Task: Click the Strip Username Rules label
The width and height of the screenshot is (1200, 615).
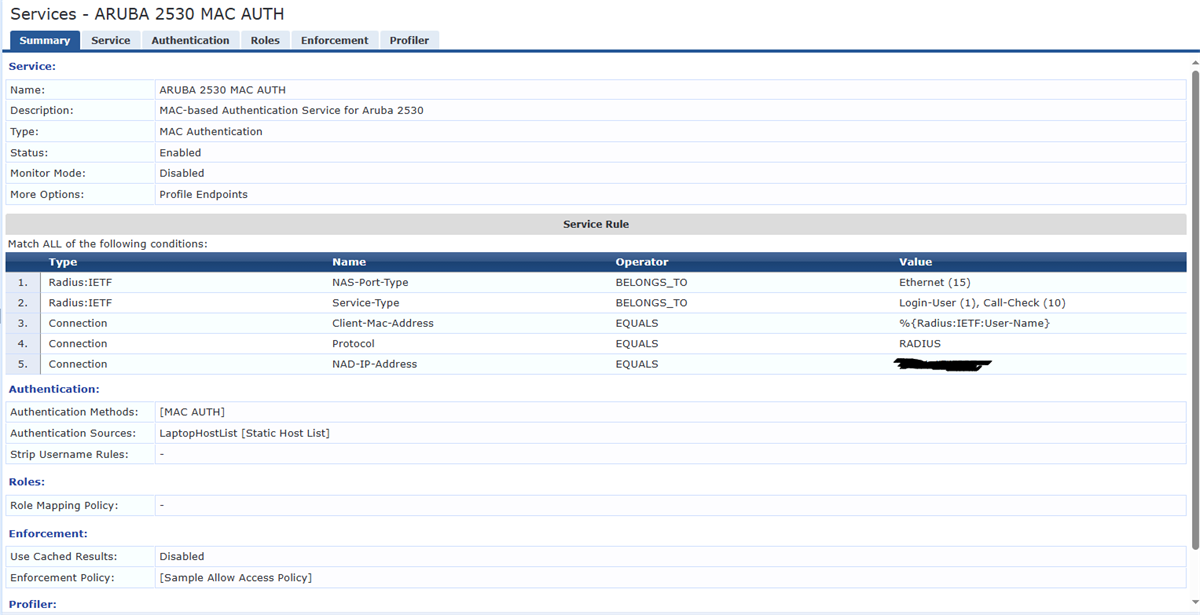Action: point(69,454)
